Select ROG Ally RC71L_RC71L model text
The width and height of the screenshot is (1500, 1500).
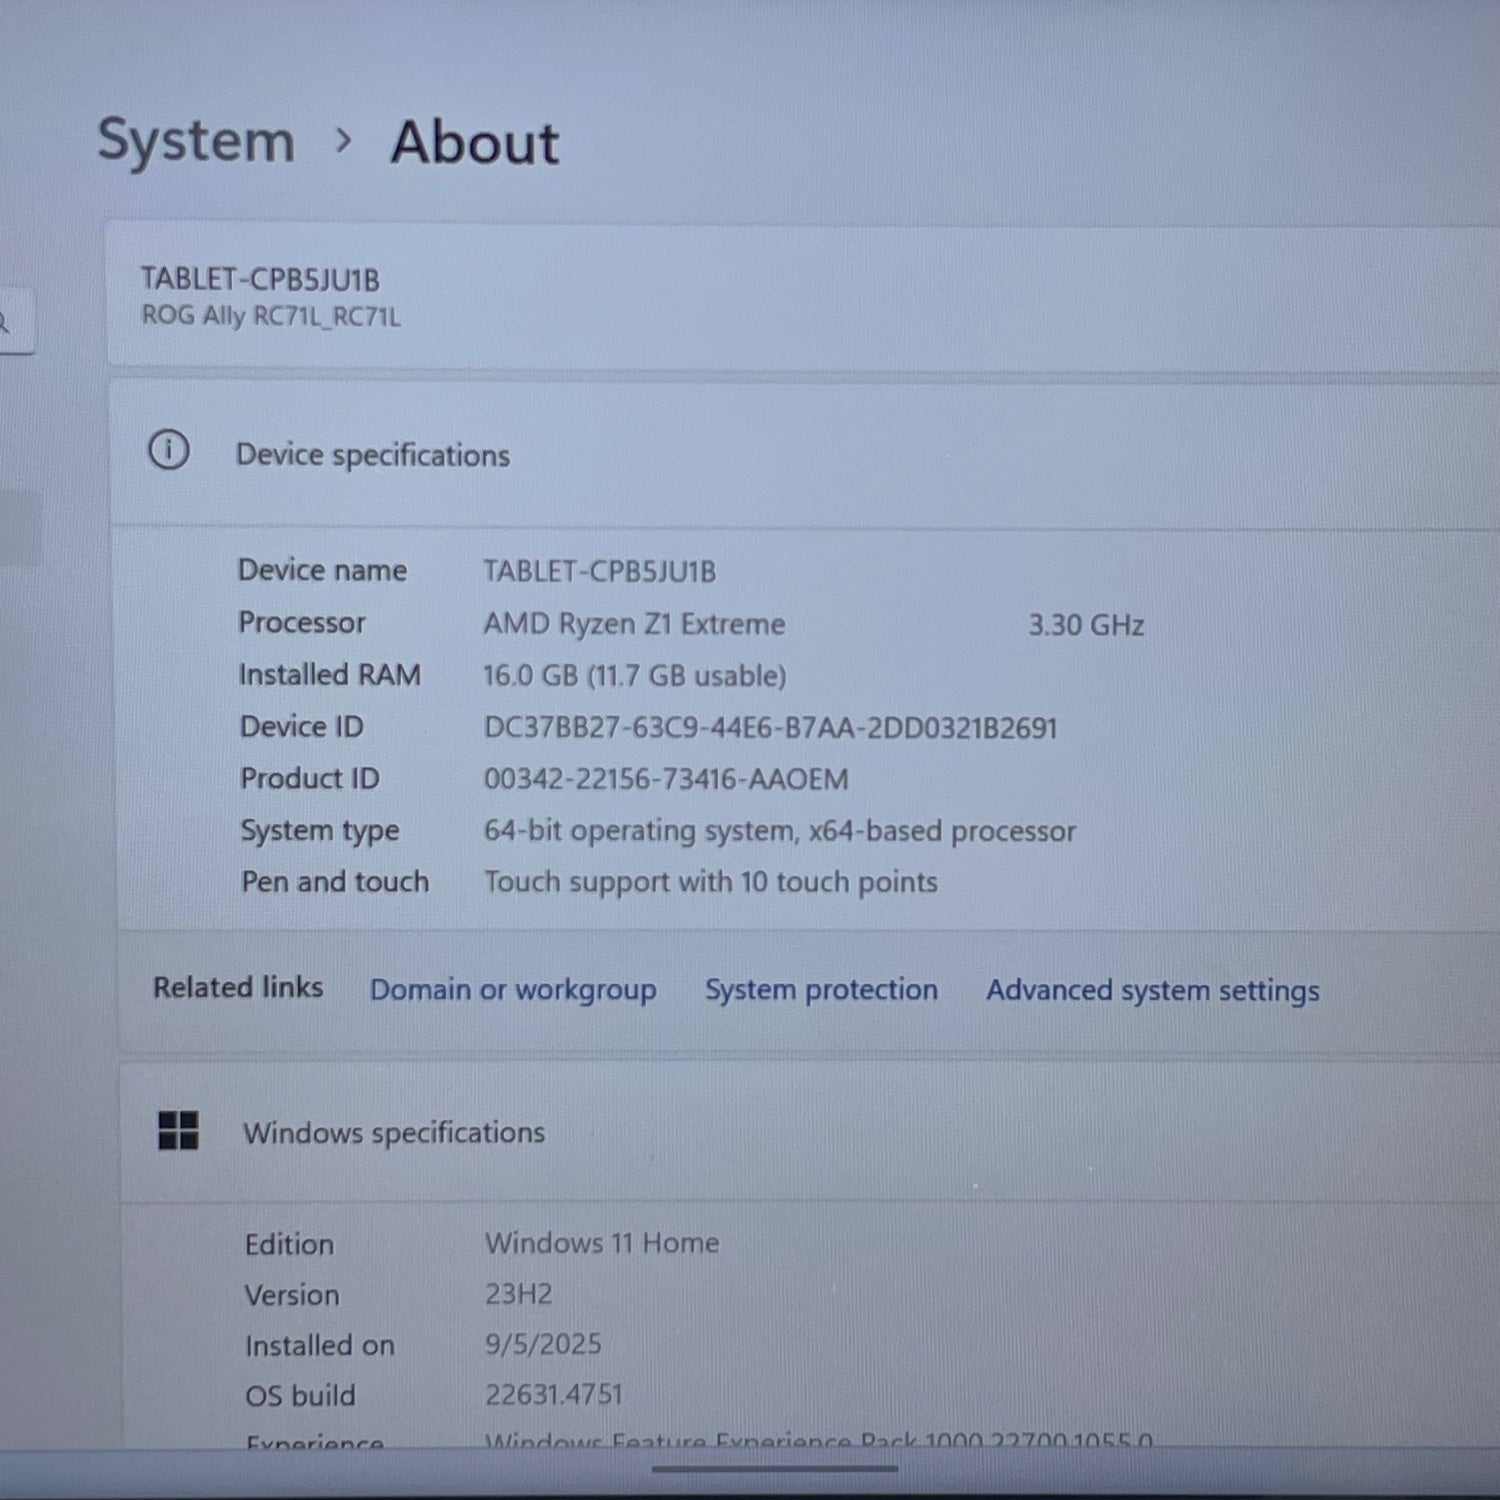tap(271, 316)
